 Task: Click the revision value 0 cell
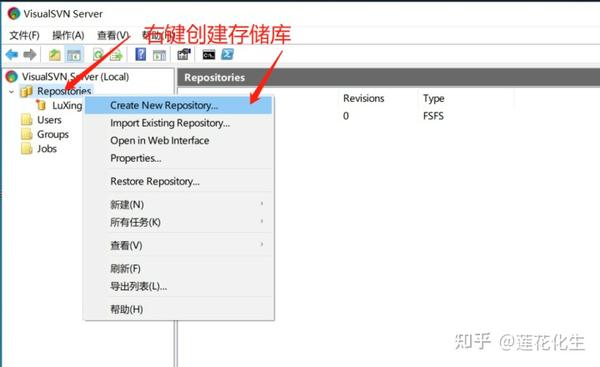[346, 116]
